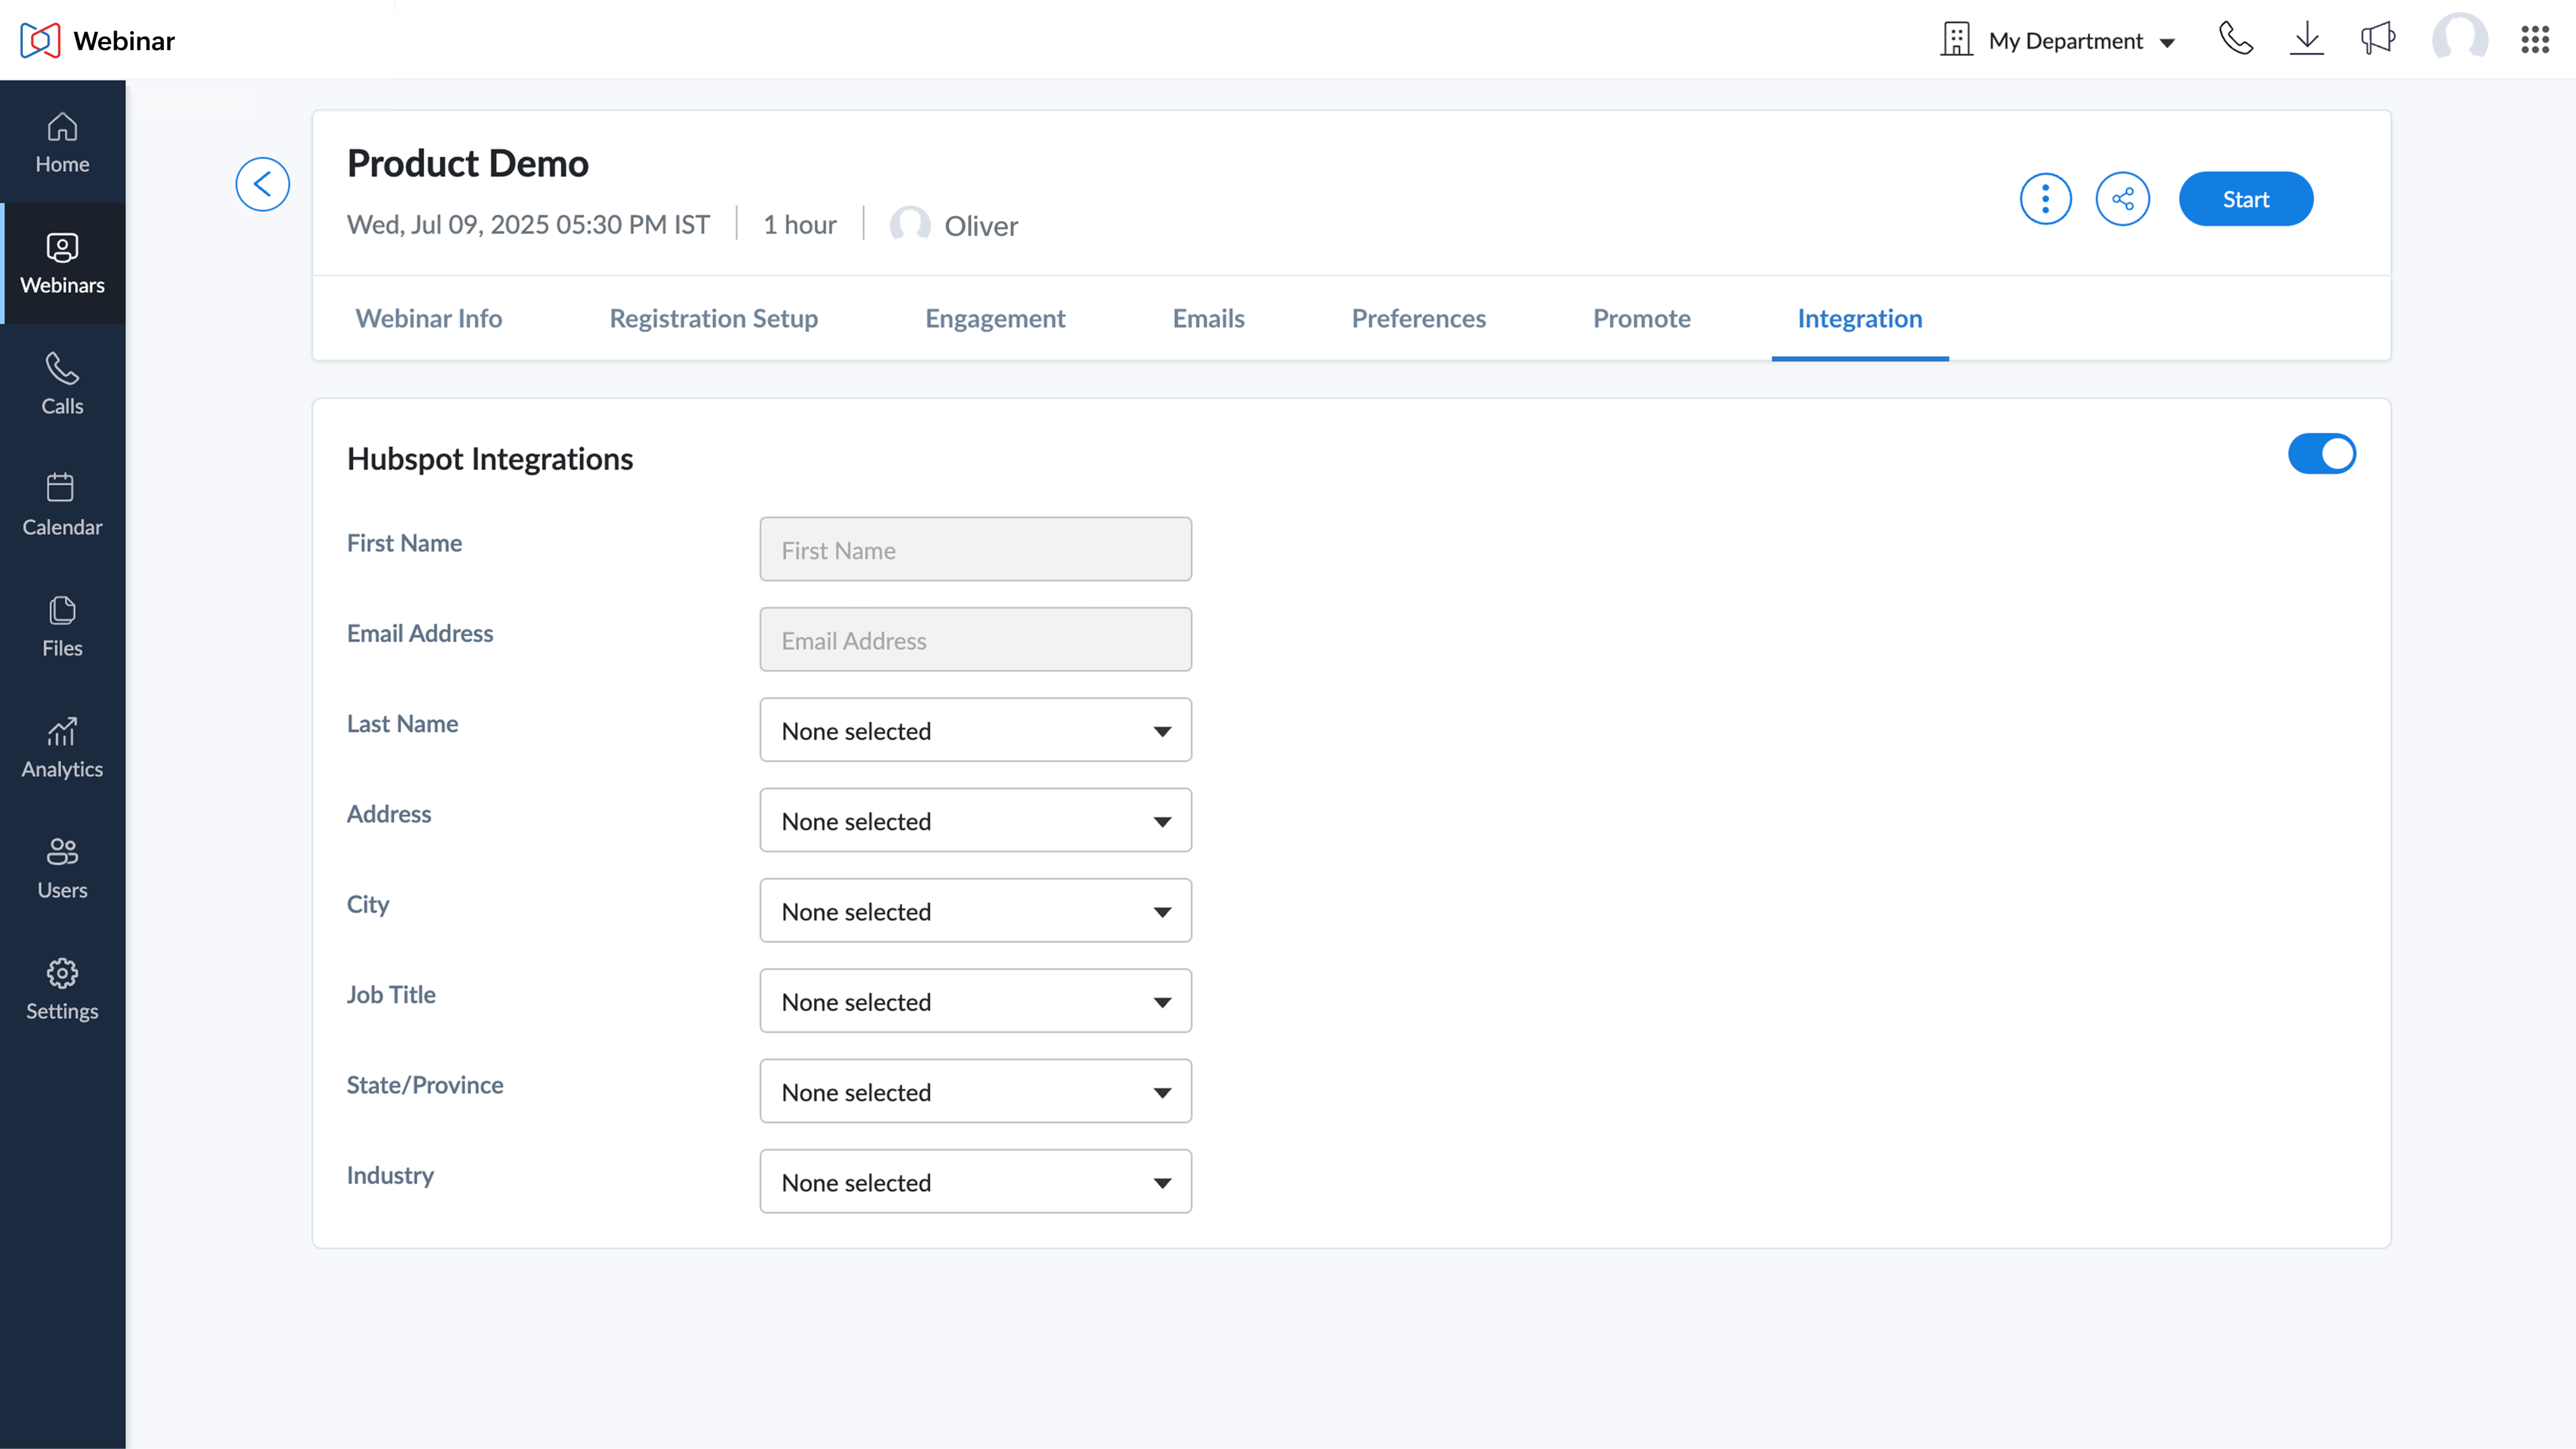
Task: Switch to the Registration Setup tab
Action: point(713,318)
